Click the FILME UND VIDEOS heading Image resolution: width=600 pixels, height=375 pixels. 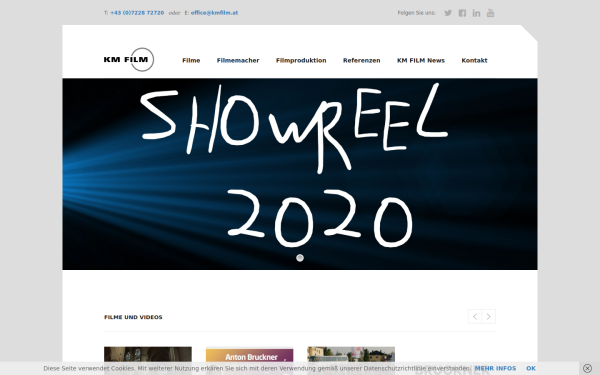coord(133,317)
